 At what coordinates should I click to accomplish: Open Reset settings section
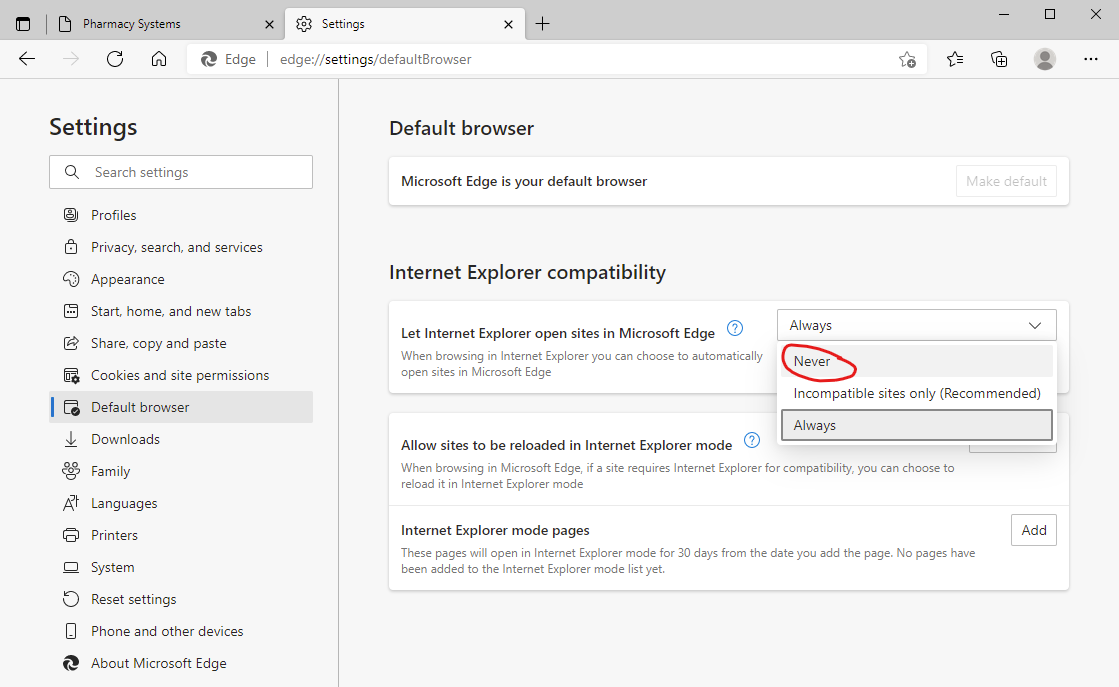(x=133, y=598)
